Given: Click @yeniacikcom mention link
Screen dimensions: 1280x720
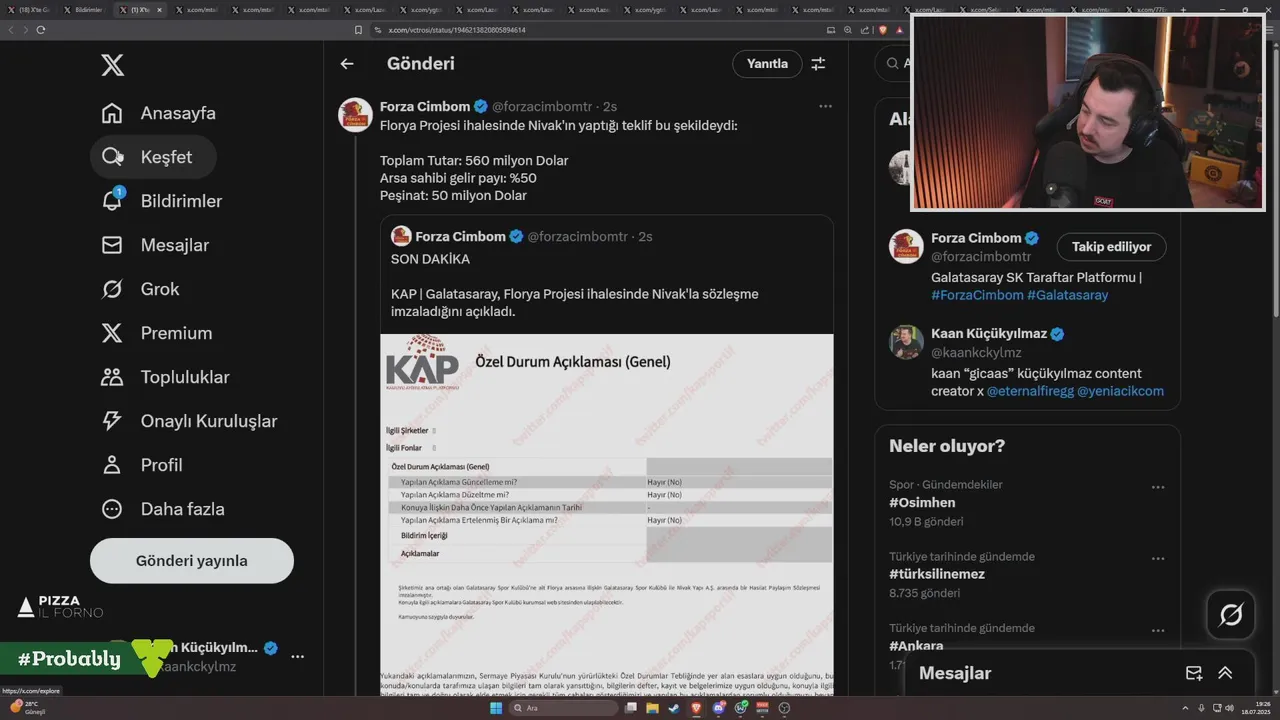Looking at the screenshot, I should pos(1120,391).
